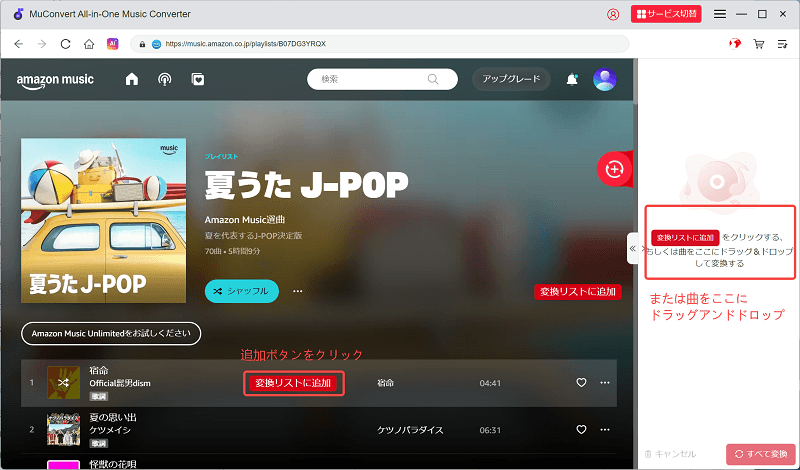Click the red globe language icon
The width and height of the screenshot is (800, 470).
coord(735,44)
